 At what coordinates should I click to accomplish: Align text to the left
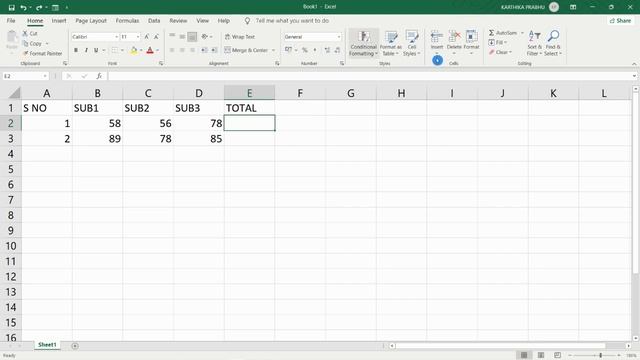(172, 50)
